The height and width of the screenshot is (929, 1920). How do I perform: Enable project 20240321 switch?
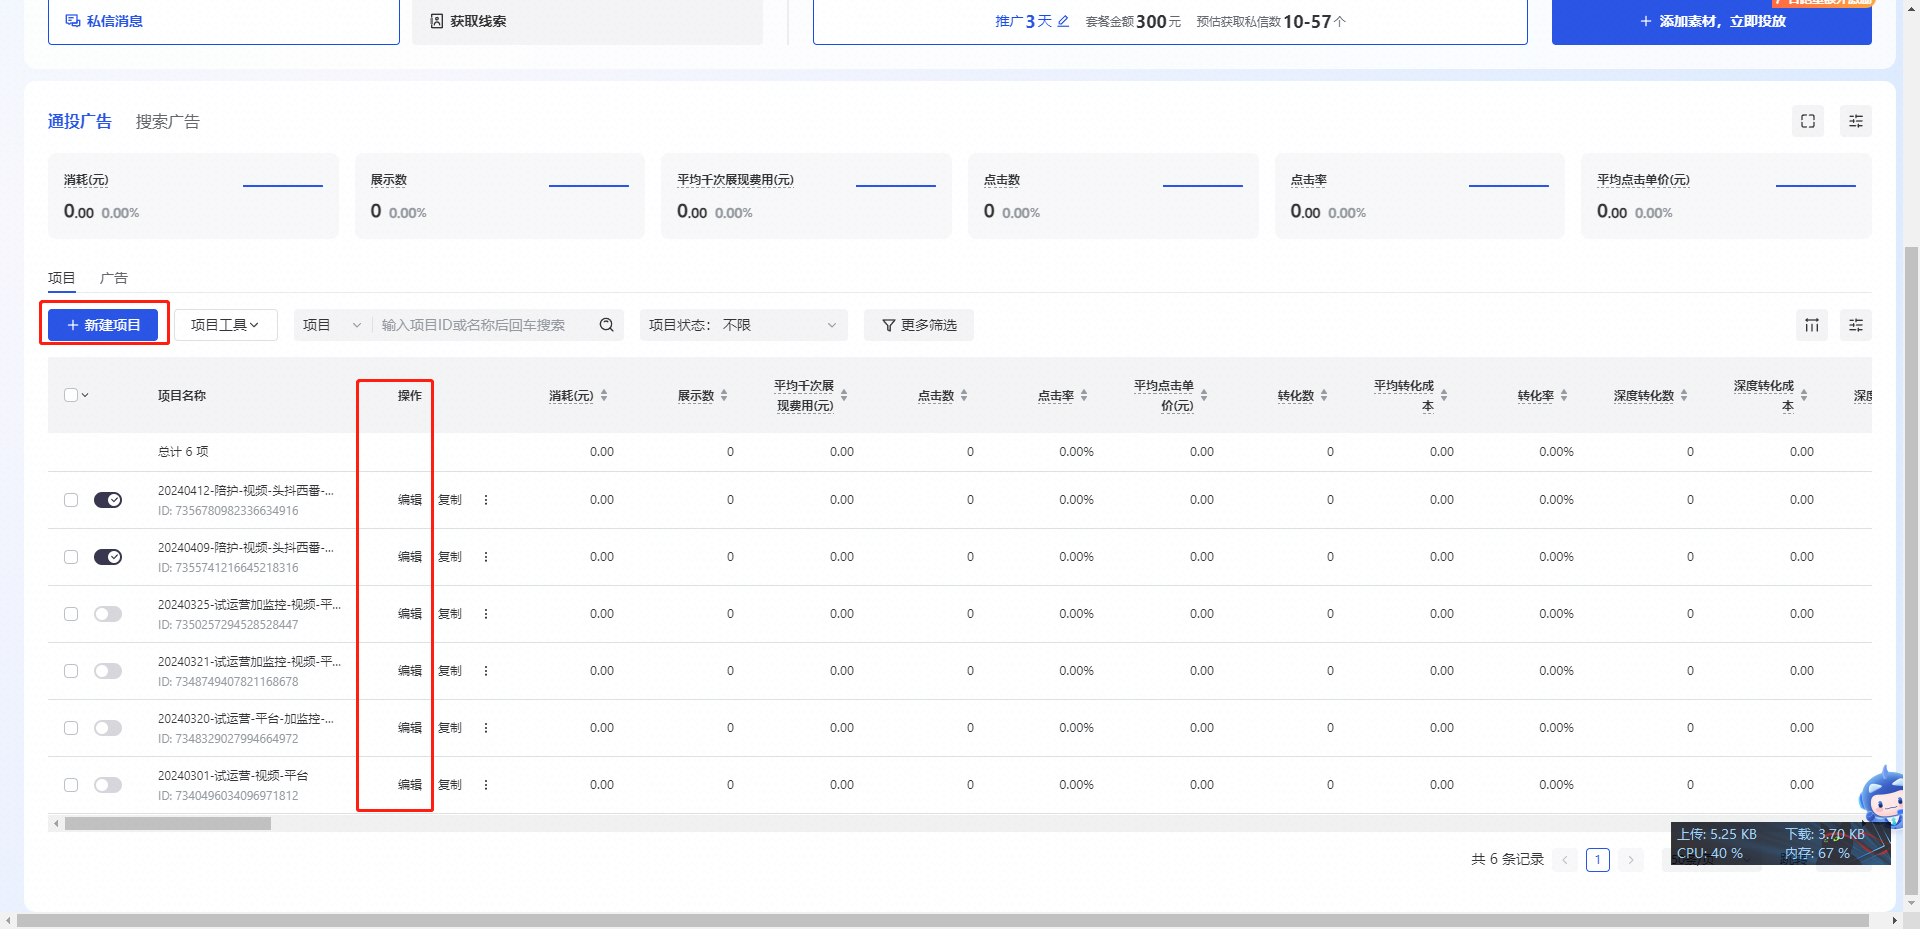(x=108, y=671)
